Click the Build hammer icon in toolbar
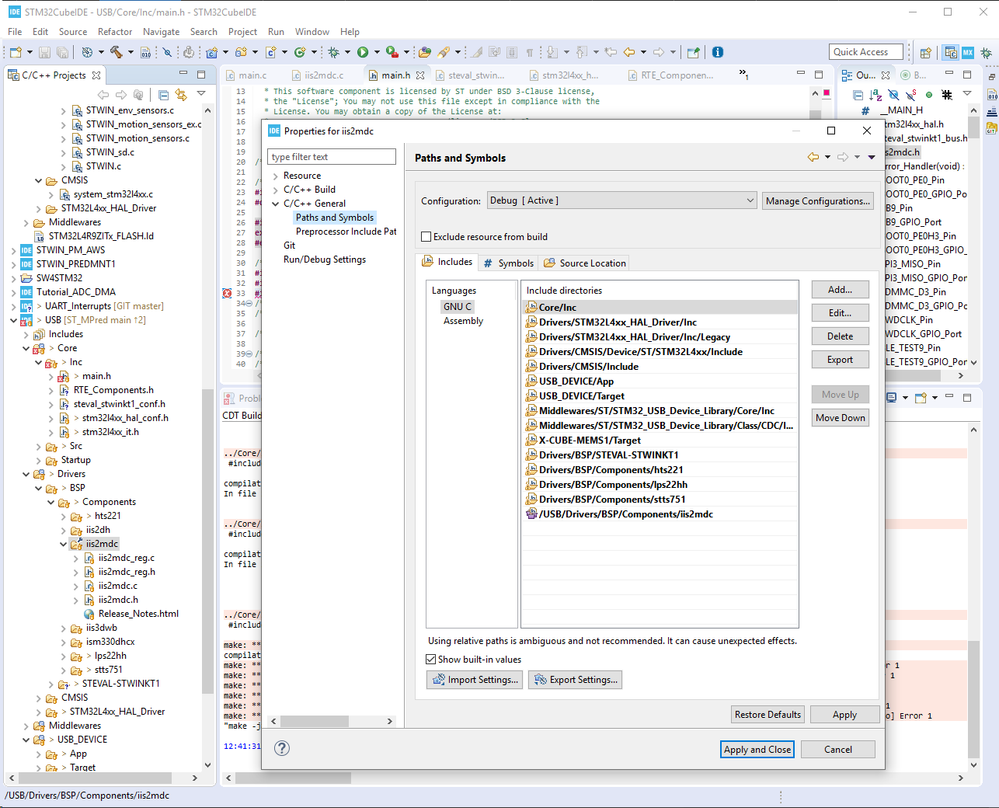The width and height of the screenshot is (999, 808). coord(117,52)
